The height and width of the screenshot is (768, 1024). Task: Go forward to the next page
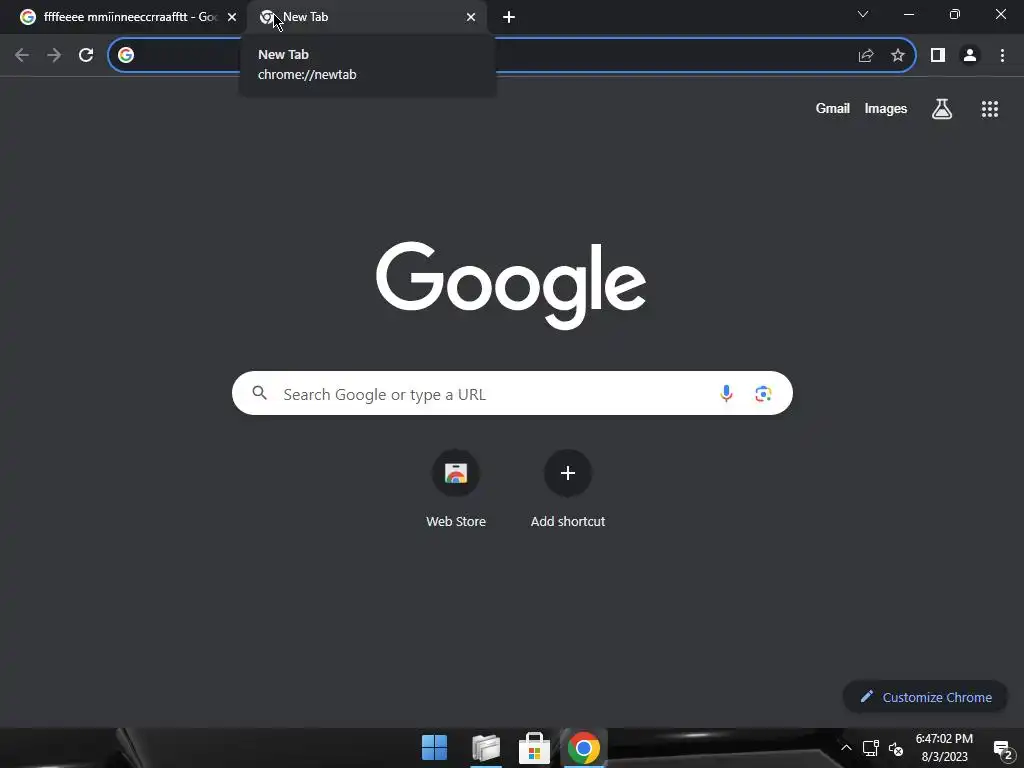coord(54,55)
